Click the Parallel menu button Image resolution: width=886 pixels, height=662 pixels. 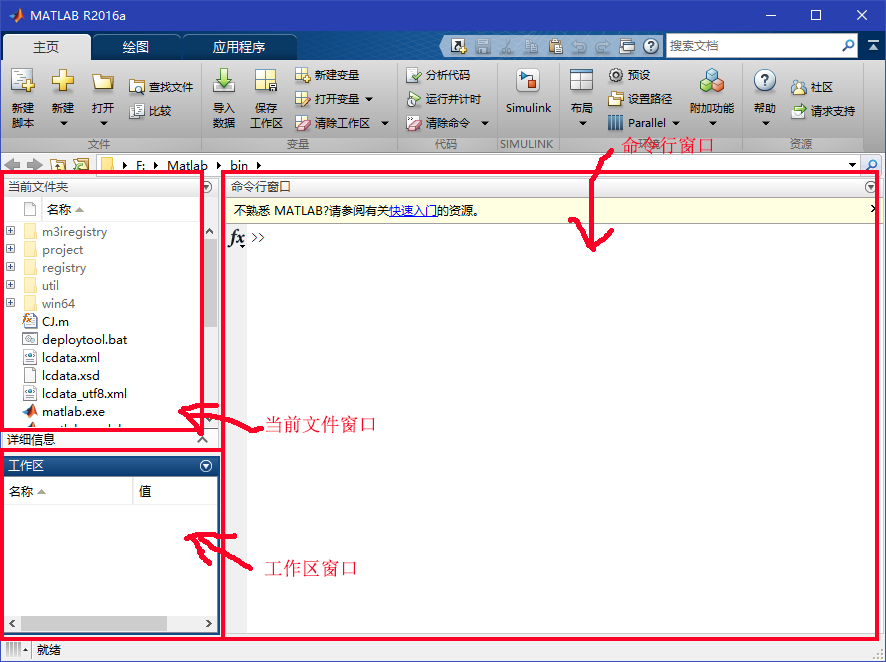point(644,123)
